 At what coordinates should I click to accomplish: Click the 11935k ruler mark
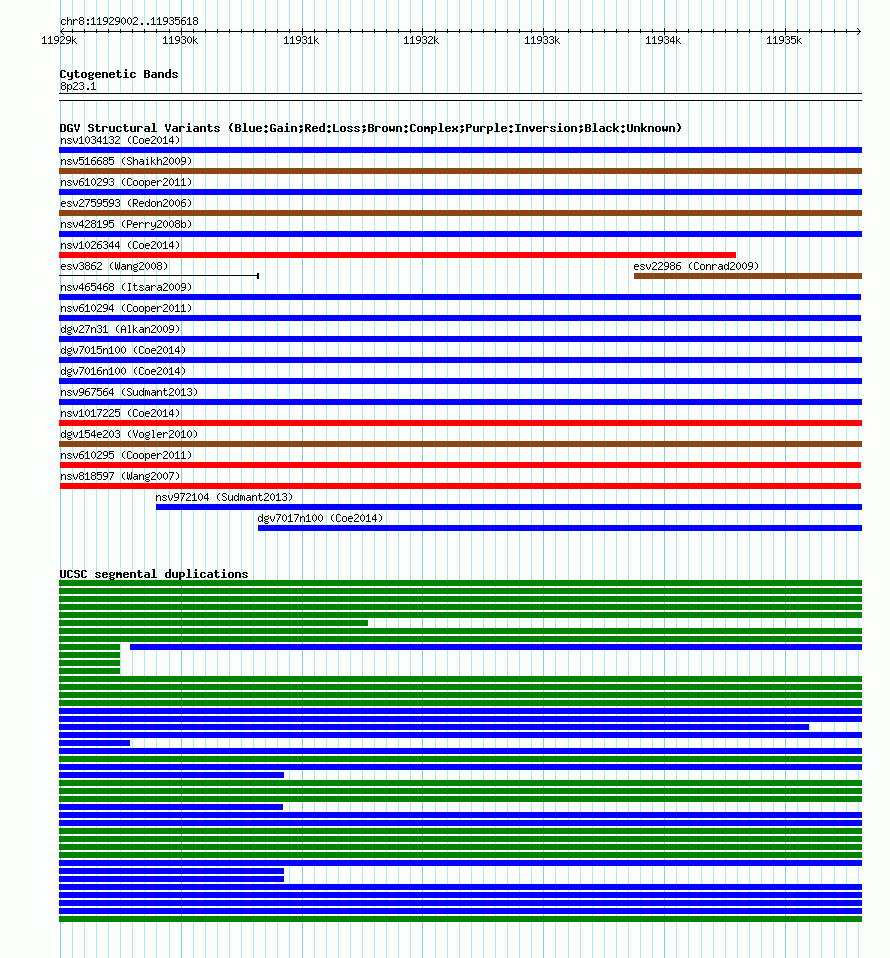click(x=784, y=40)
